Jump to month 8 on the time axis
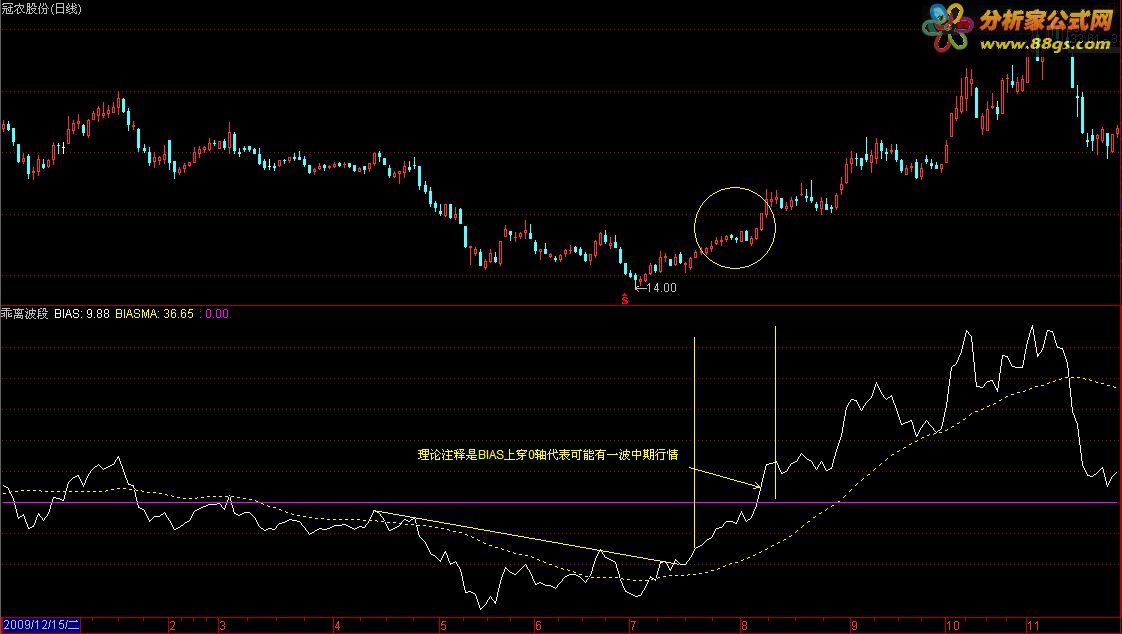 click(x=744, y=626)
